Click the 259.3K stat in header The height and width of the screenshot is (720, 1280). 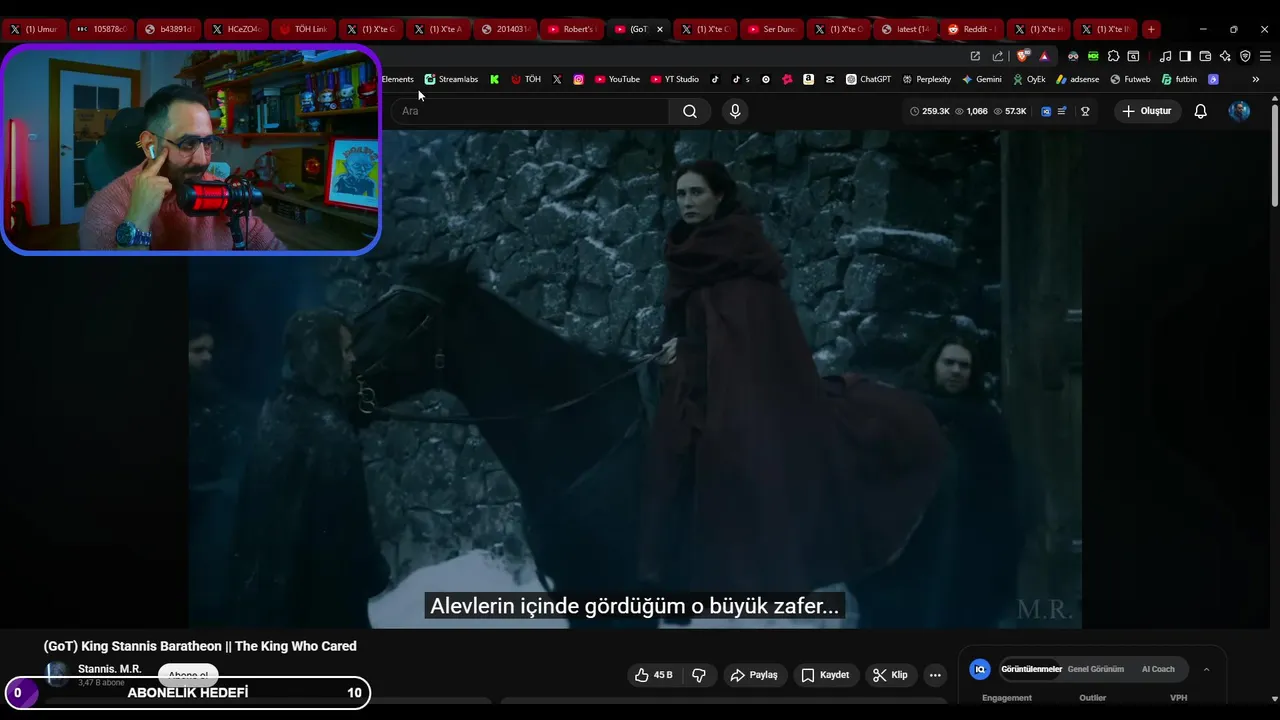click(930, 111)
